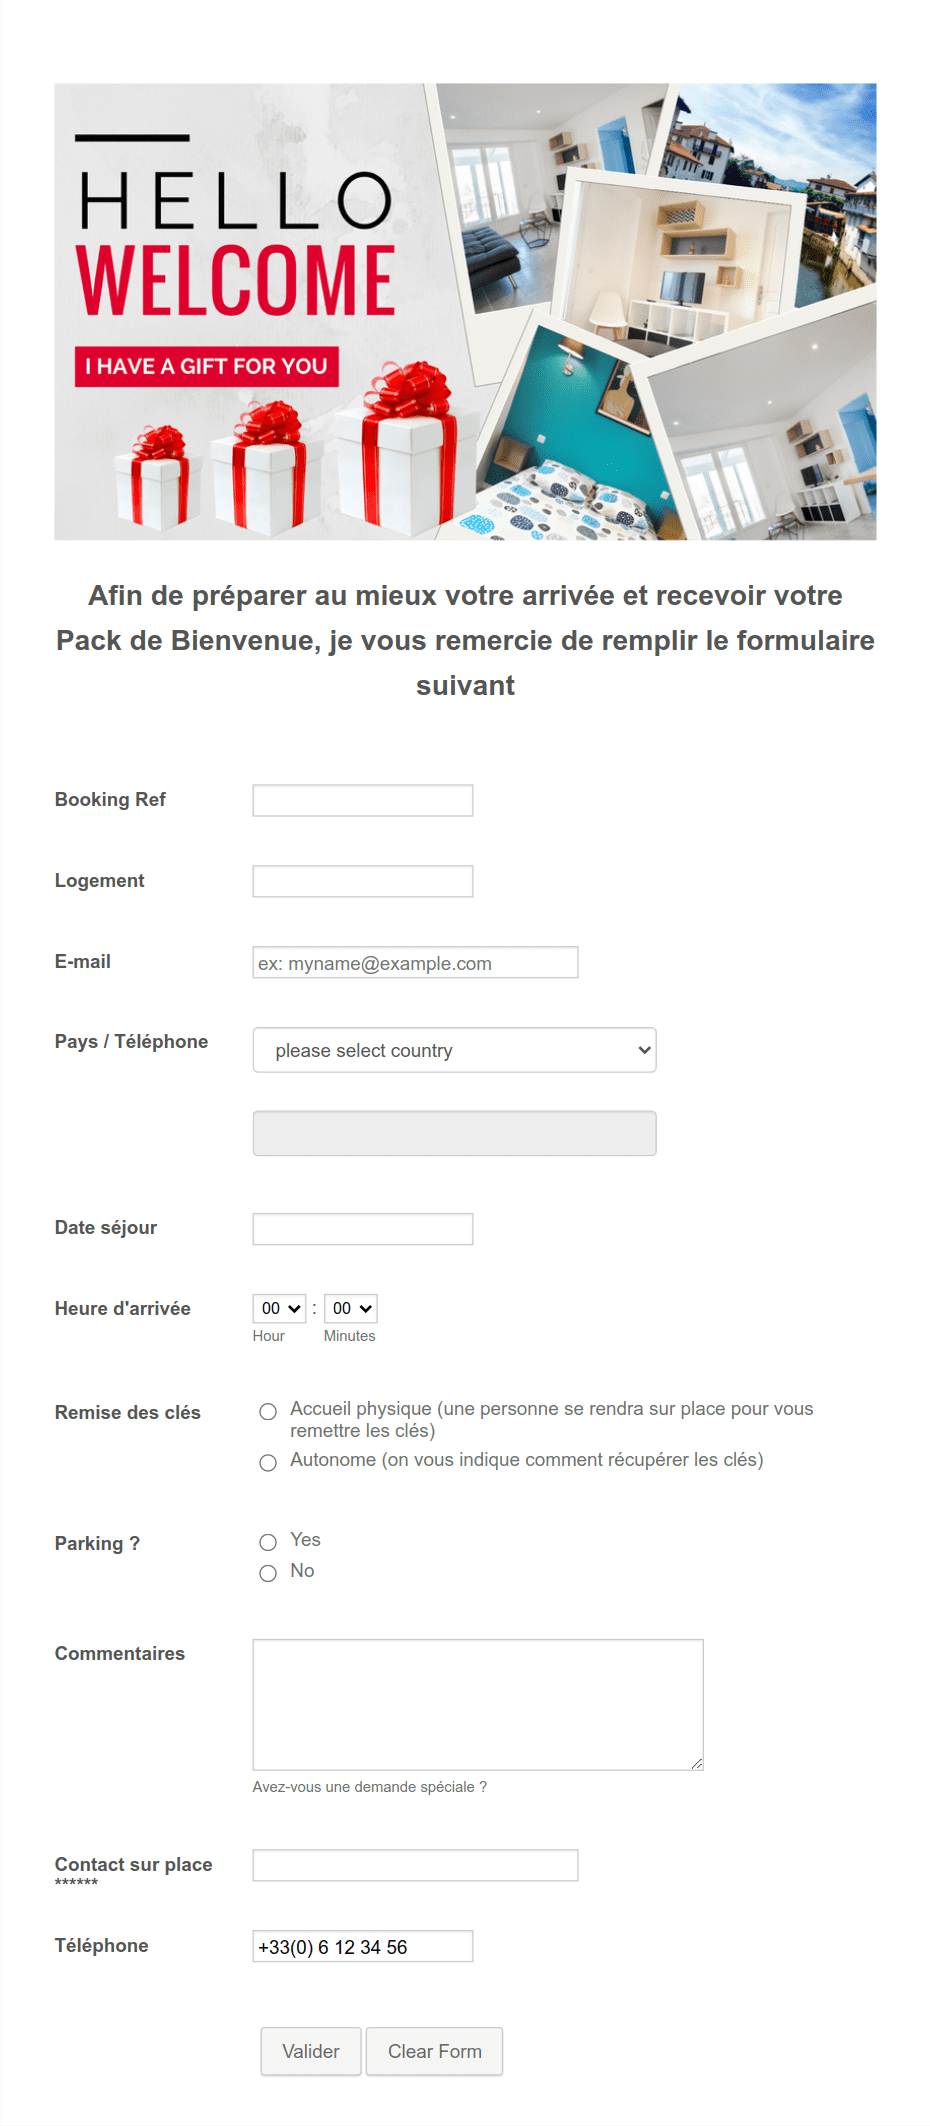Focus the Logement text field
This screenshot has height=2126, width=930.
(362, 881)
